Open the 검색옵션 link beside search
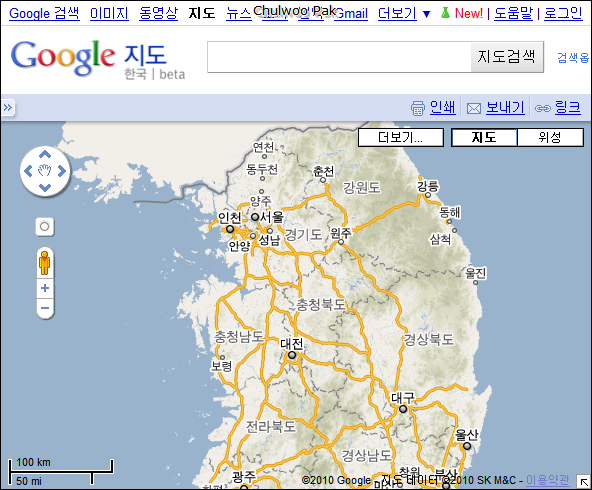The image size is (592, 490). pos(573,57)
